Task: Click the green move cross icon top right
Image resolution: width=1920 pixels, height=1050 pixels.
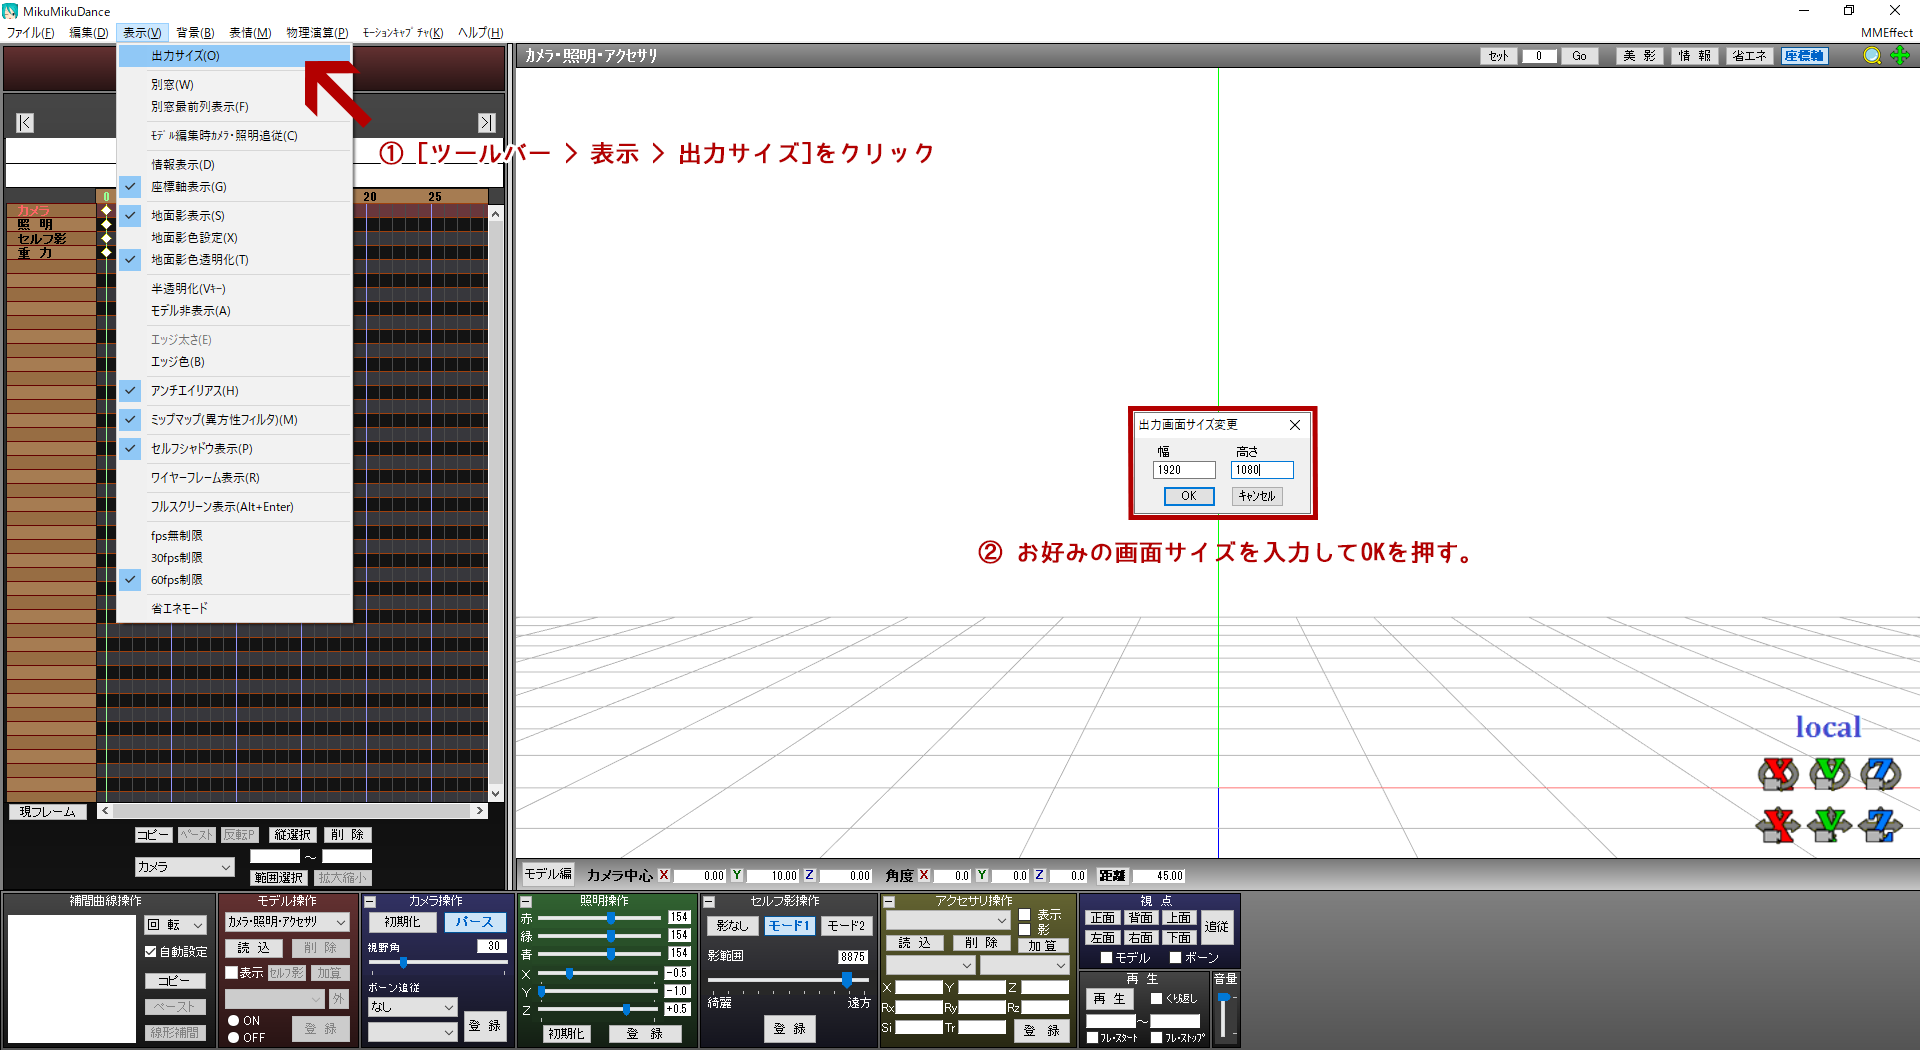Action: click(1899, 56)
